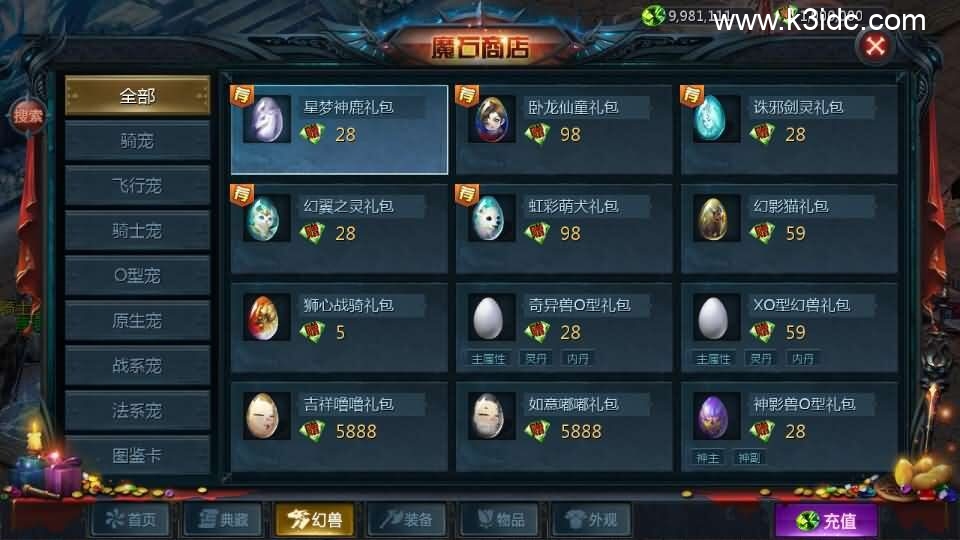
Task: Open the 幻影猫礼包 golden egg icon
Action: pos(714,219)
